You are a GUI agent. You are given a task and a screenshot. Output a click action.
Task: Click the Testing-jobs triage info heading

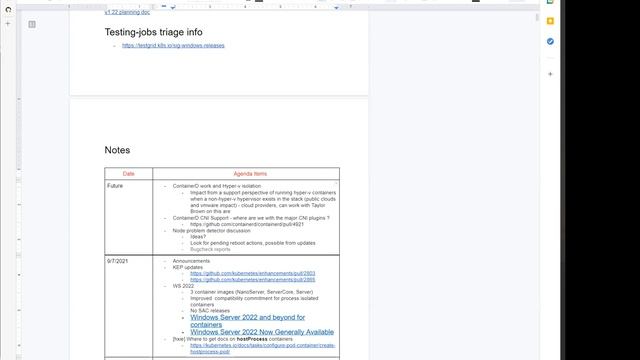[153, 32]
